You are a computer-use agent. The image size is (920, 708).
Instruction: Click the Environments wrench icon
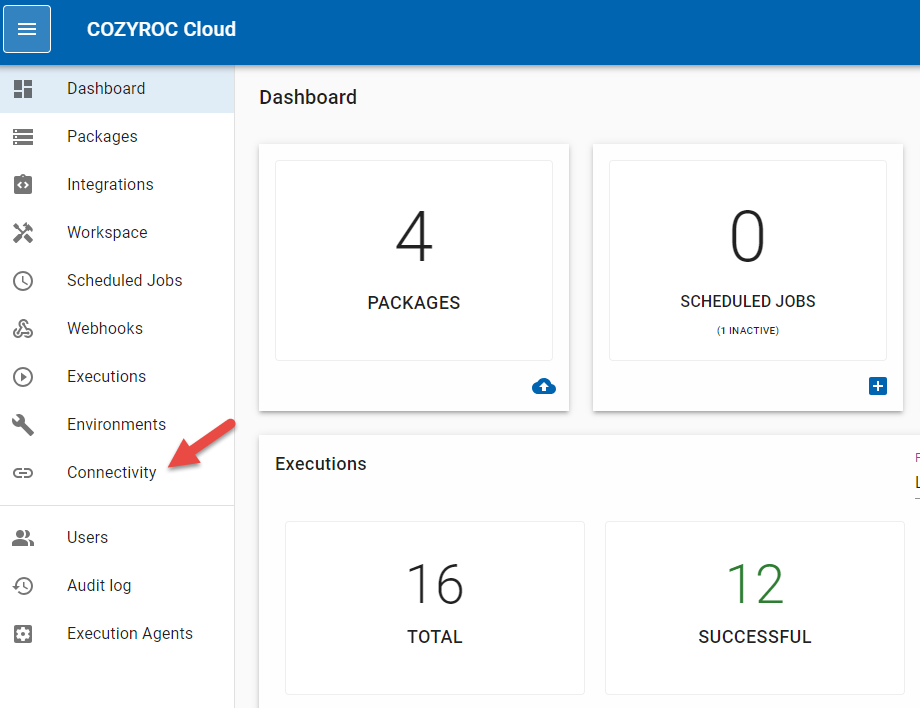pyautogui.click(x=23, y=425)
